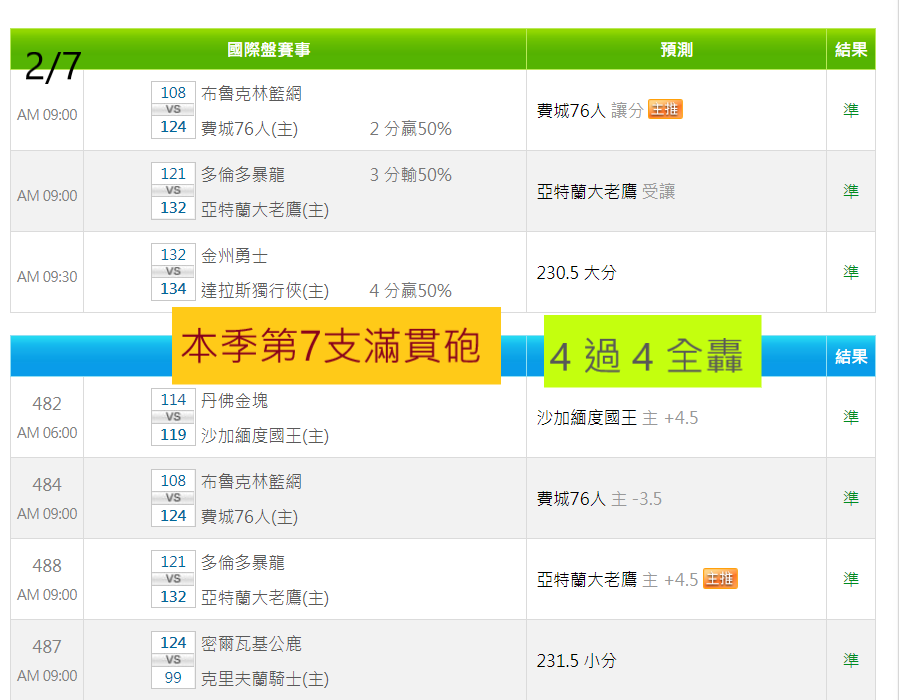The width and height of the screenshot is (919, 700).
Task: Click score 114 for 丹佛金塊
Action: click(x=173, y=399)
